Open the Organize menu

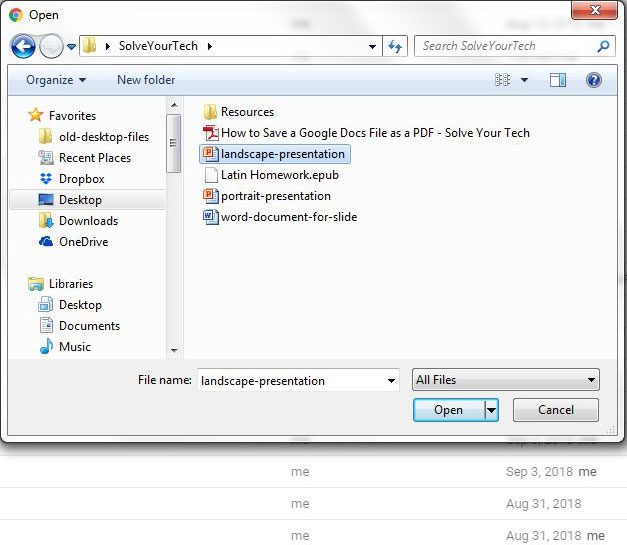(56, 80)
